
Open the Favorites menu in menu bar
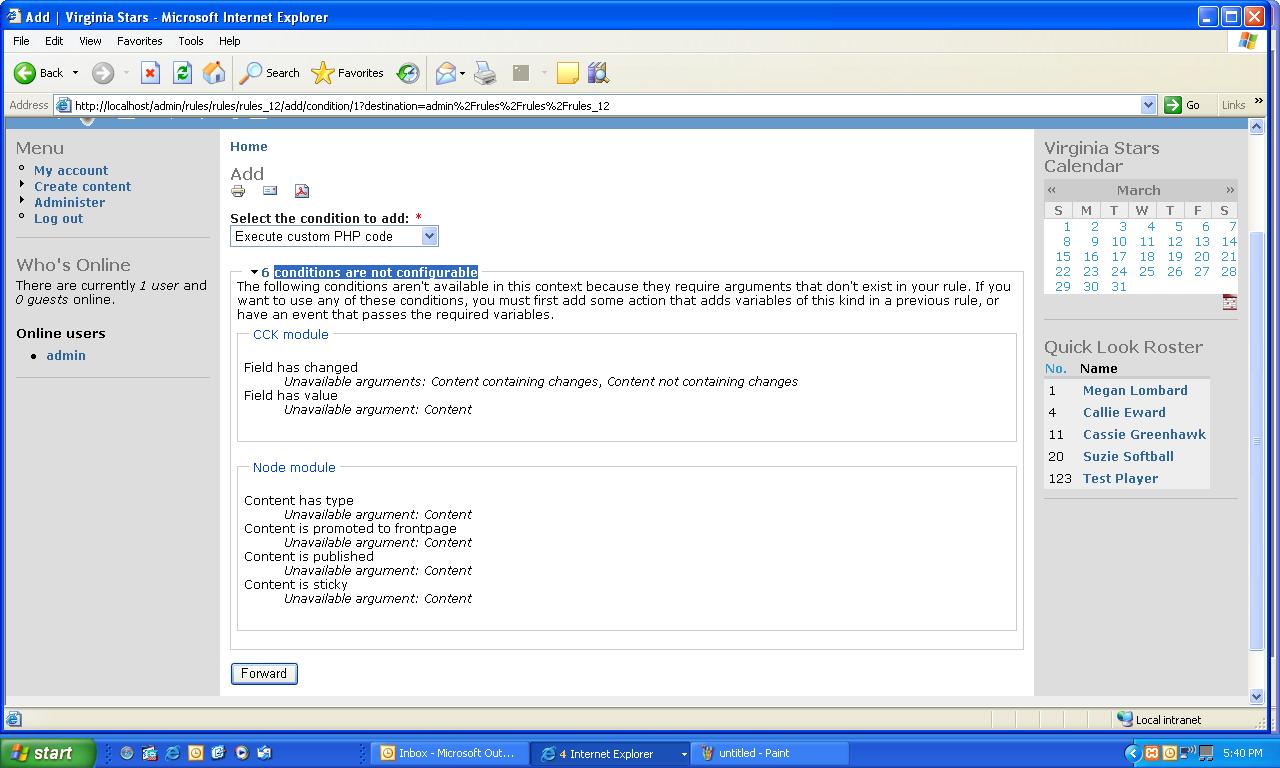click(x=139, y=41)
